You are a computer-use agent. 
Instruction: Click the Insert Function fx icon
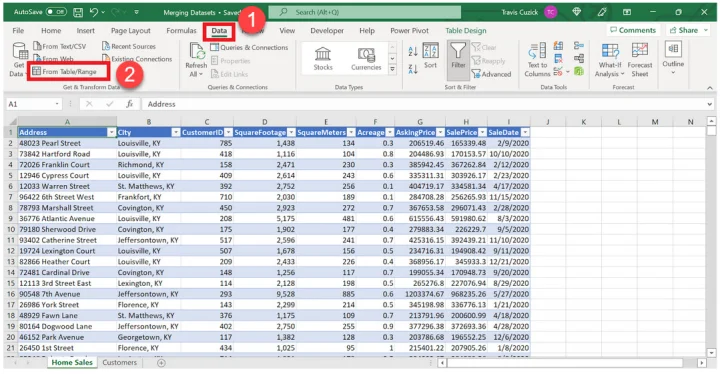coord(129,104)
